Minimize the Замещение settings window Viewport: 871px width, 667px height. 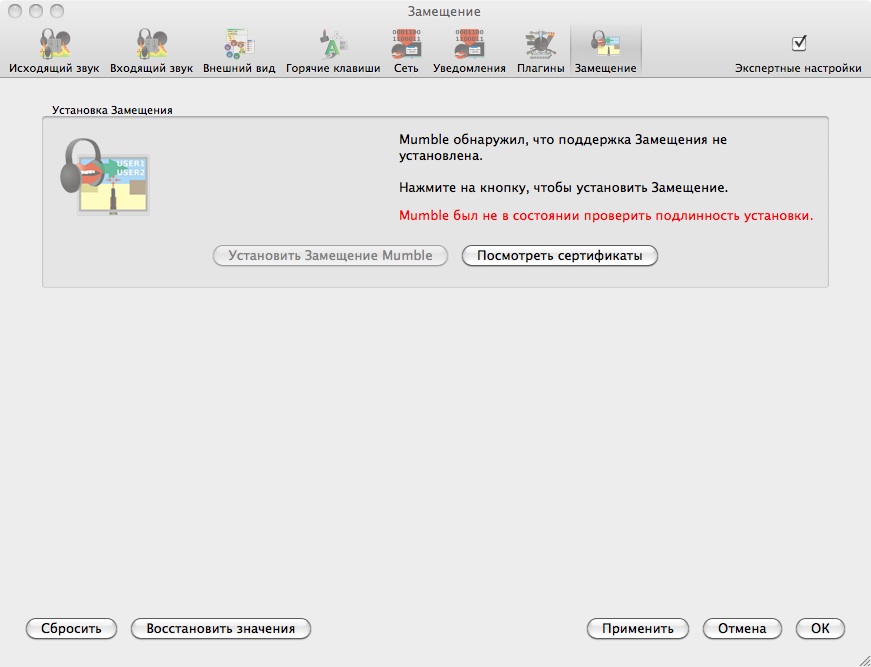tap(35, 11)
